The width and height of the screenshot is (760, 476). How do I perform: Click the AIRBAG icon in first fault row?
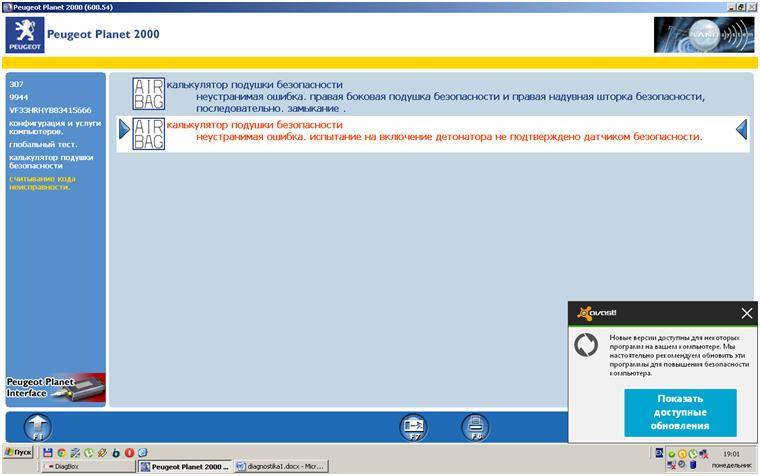click(148, 94)
